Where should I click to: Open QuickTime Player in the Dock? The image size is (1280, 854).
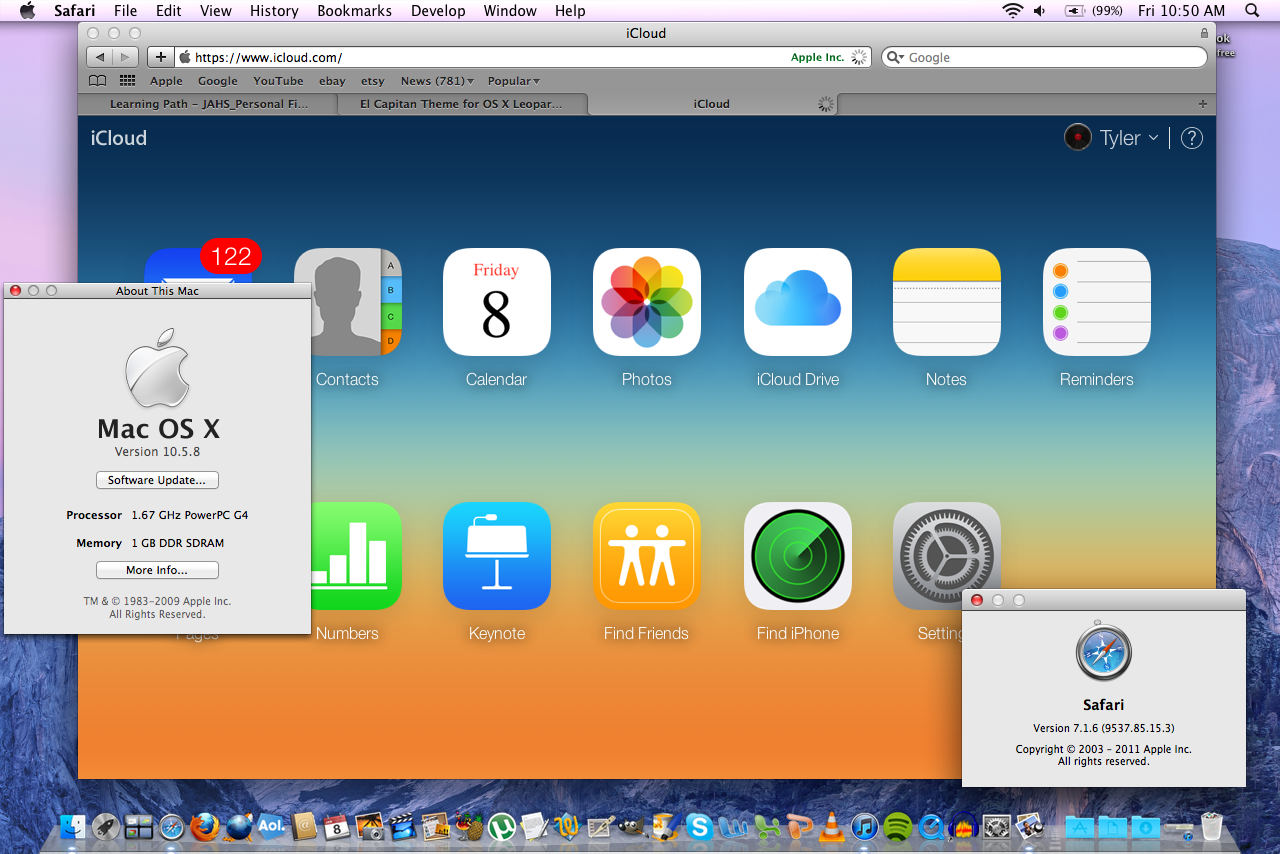pos(931,826)
